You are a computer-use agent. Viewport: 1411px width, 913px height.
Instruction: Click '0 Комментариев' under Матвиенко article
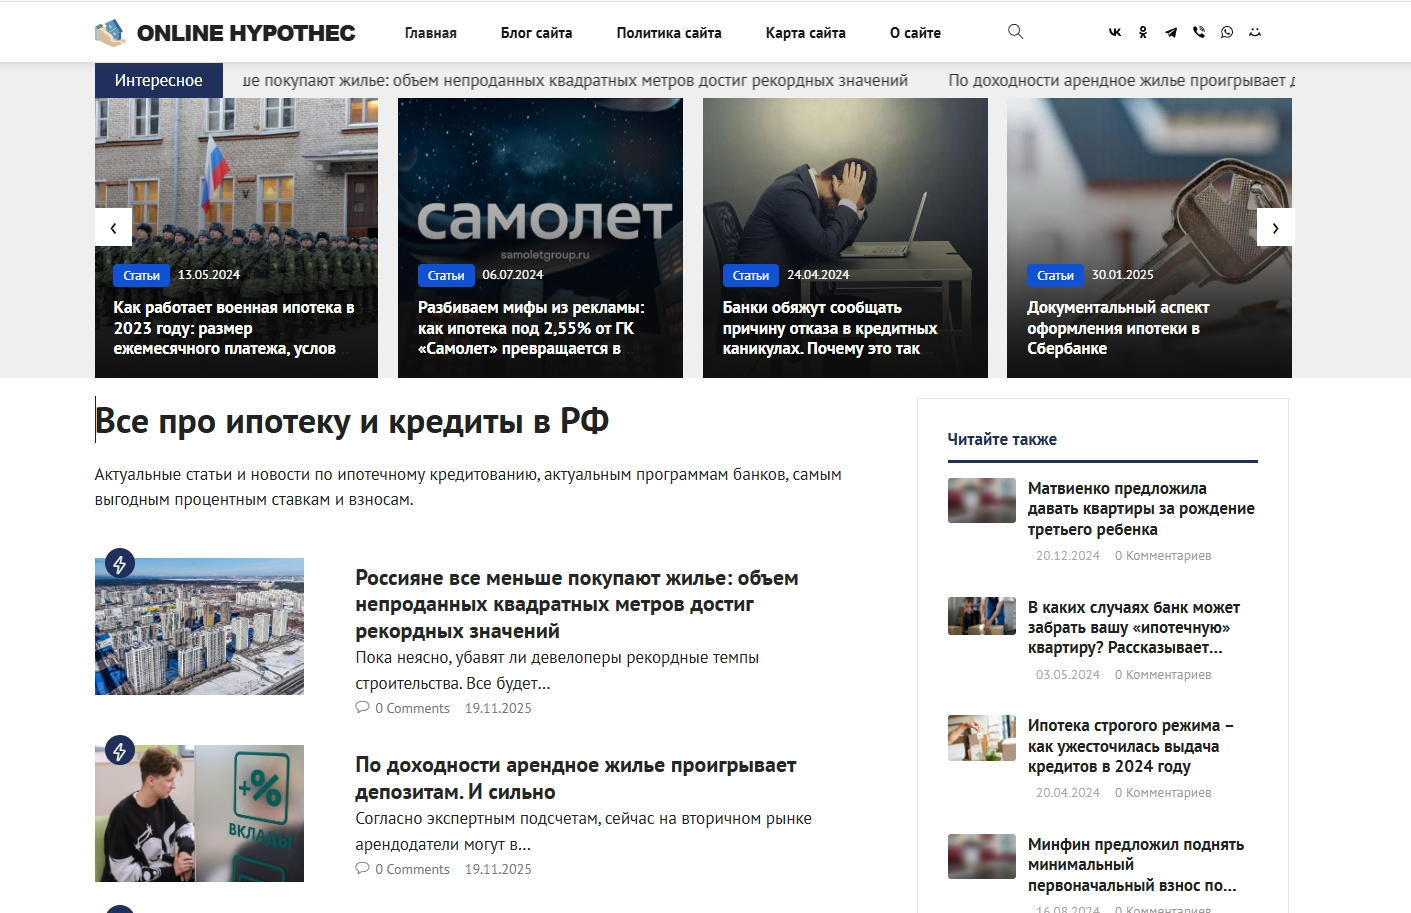(1163, 556)
